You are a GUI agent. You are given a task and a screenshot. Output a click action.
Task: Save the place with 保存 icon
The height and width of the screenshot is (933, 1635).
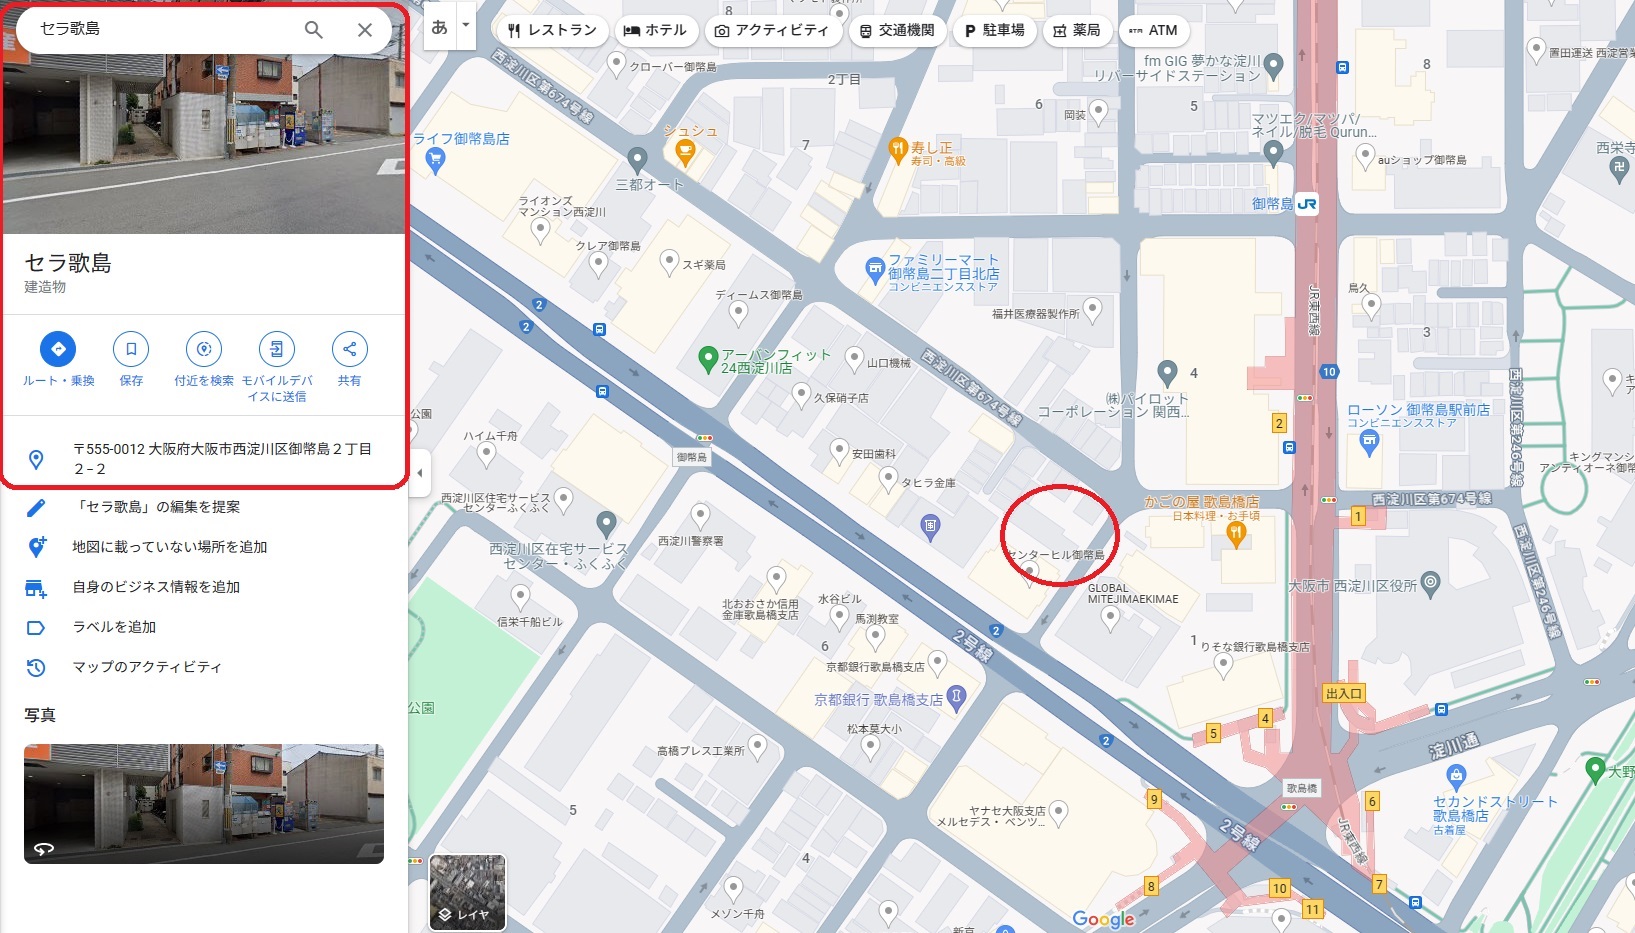[131, 349]
